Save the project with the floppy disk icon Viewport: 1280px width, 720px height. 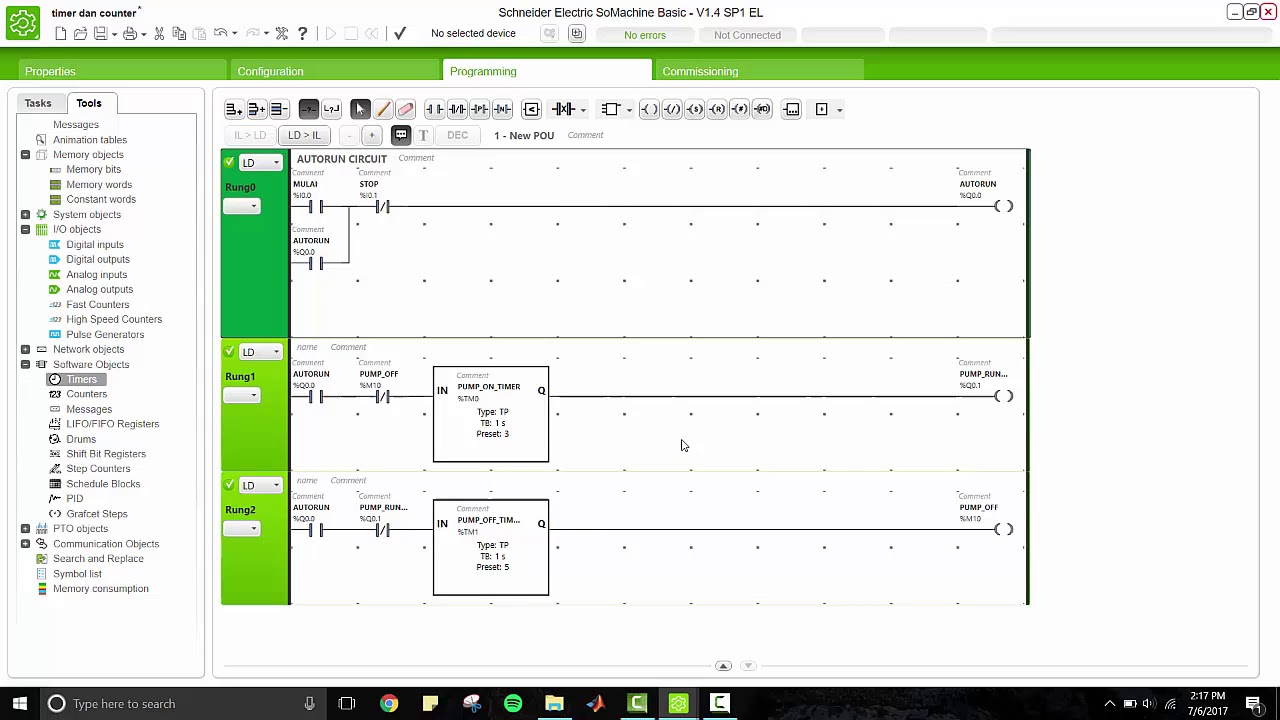pos(100,34)
